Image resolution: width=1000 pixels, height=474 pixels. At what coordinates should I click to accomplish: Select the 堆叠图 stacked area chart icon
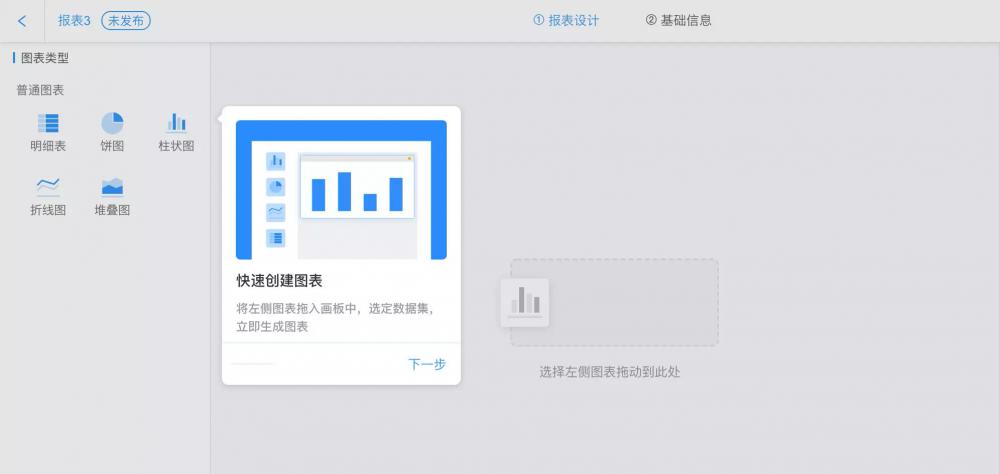pos(112,187)
